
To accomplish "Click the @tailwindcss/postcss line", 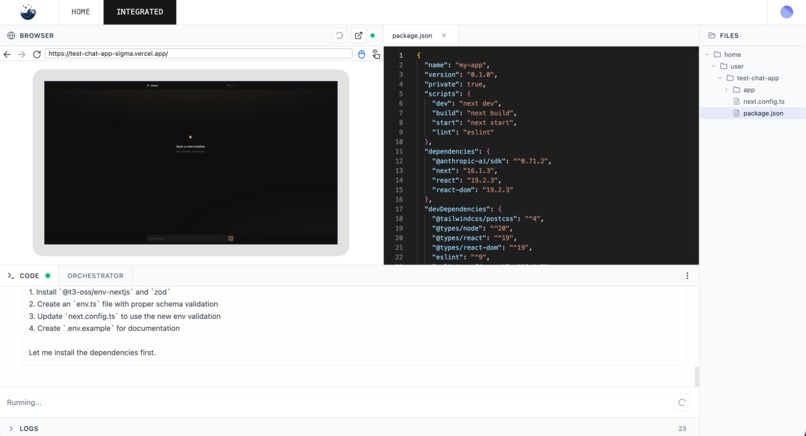I will point(487,219).
